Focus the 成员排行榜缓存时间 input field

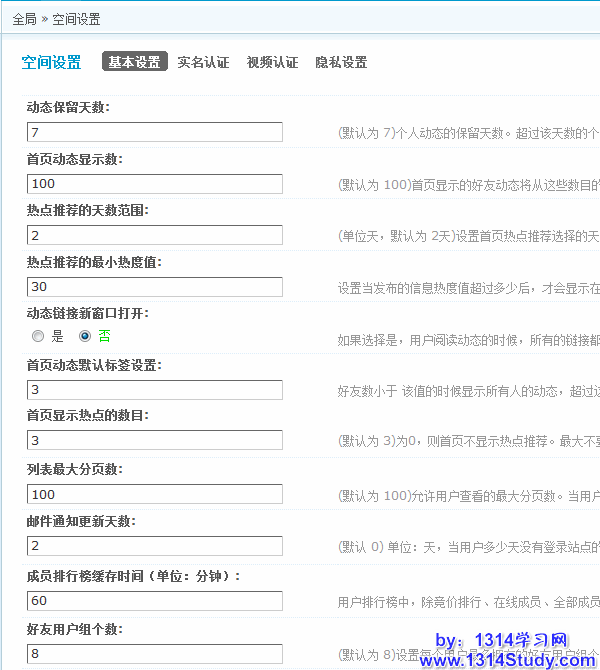[155, 601]
